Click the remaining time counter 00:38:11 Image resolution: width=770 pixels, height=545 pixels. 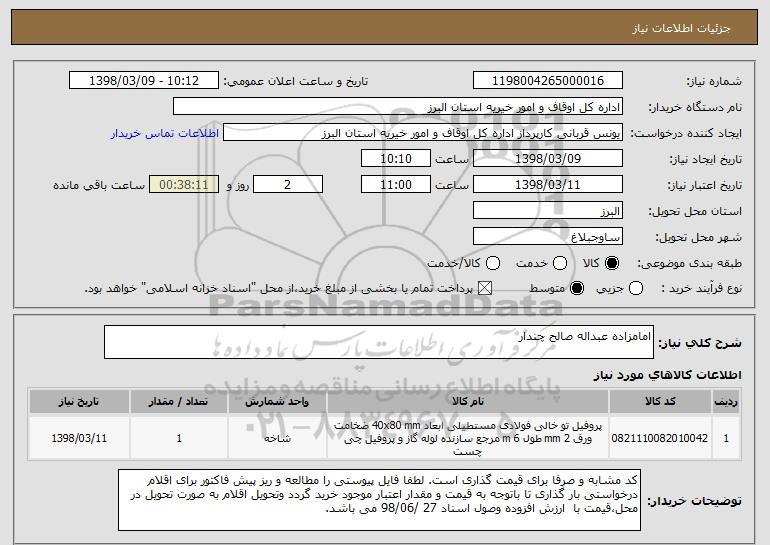point(184,185)
